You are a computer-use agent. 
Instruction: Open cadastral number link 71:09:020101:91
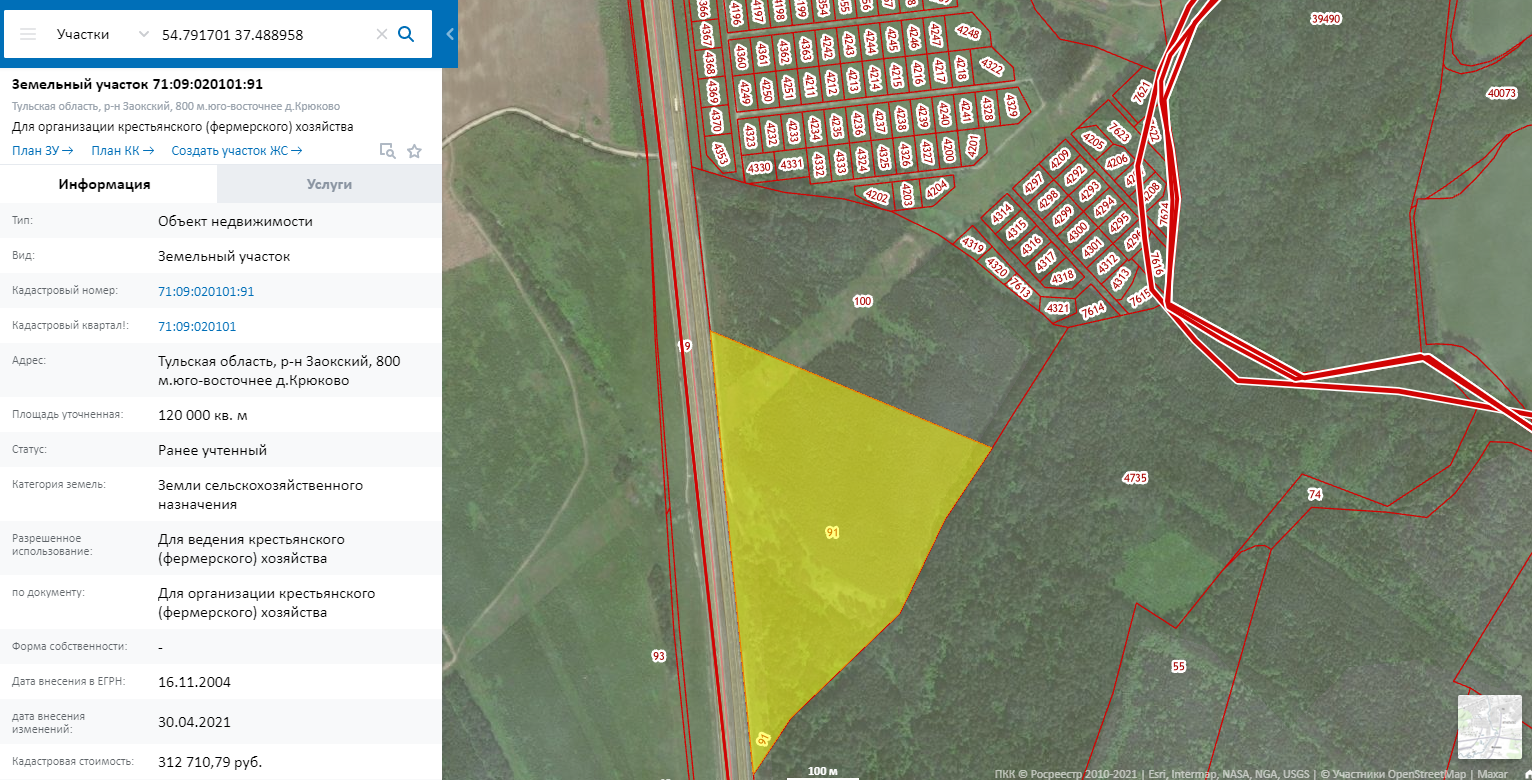tap(206, 291)
